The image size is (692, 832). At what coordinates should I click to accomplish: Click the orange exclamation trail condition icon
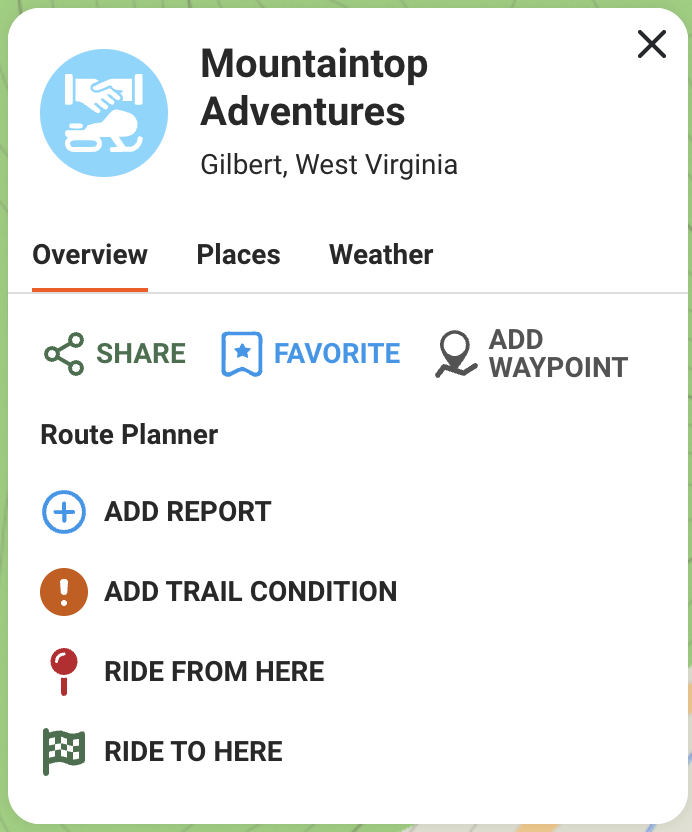pyautogui.click(x=63, y=592)
